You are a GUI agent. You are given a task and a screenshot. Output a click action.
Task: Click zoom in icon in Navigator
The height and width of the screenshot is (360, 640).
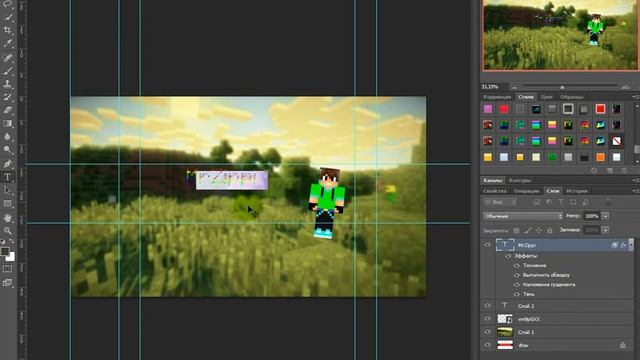click(x=625, y=87)
